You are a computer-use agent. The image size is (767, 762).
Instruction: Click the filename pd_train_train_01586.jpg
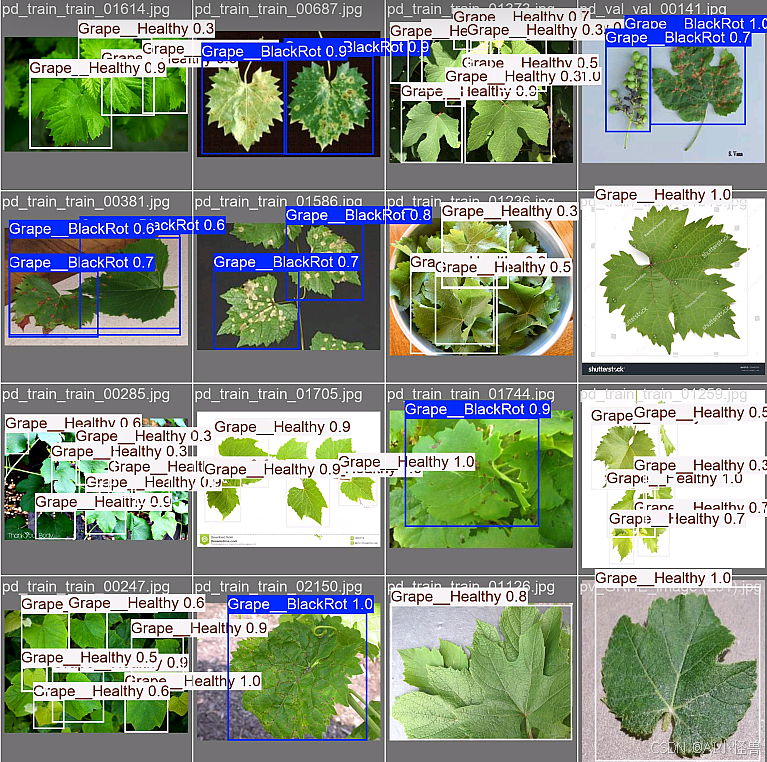[x=278, y=202]
